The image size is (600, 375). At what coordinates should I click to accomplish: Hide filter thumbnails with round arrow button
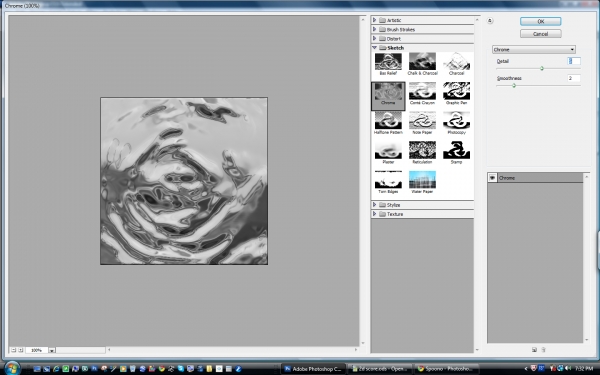tap(490, 21)
